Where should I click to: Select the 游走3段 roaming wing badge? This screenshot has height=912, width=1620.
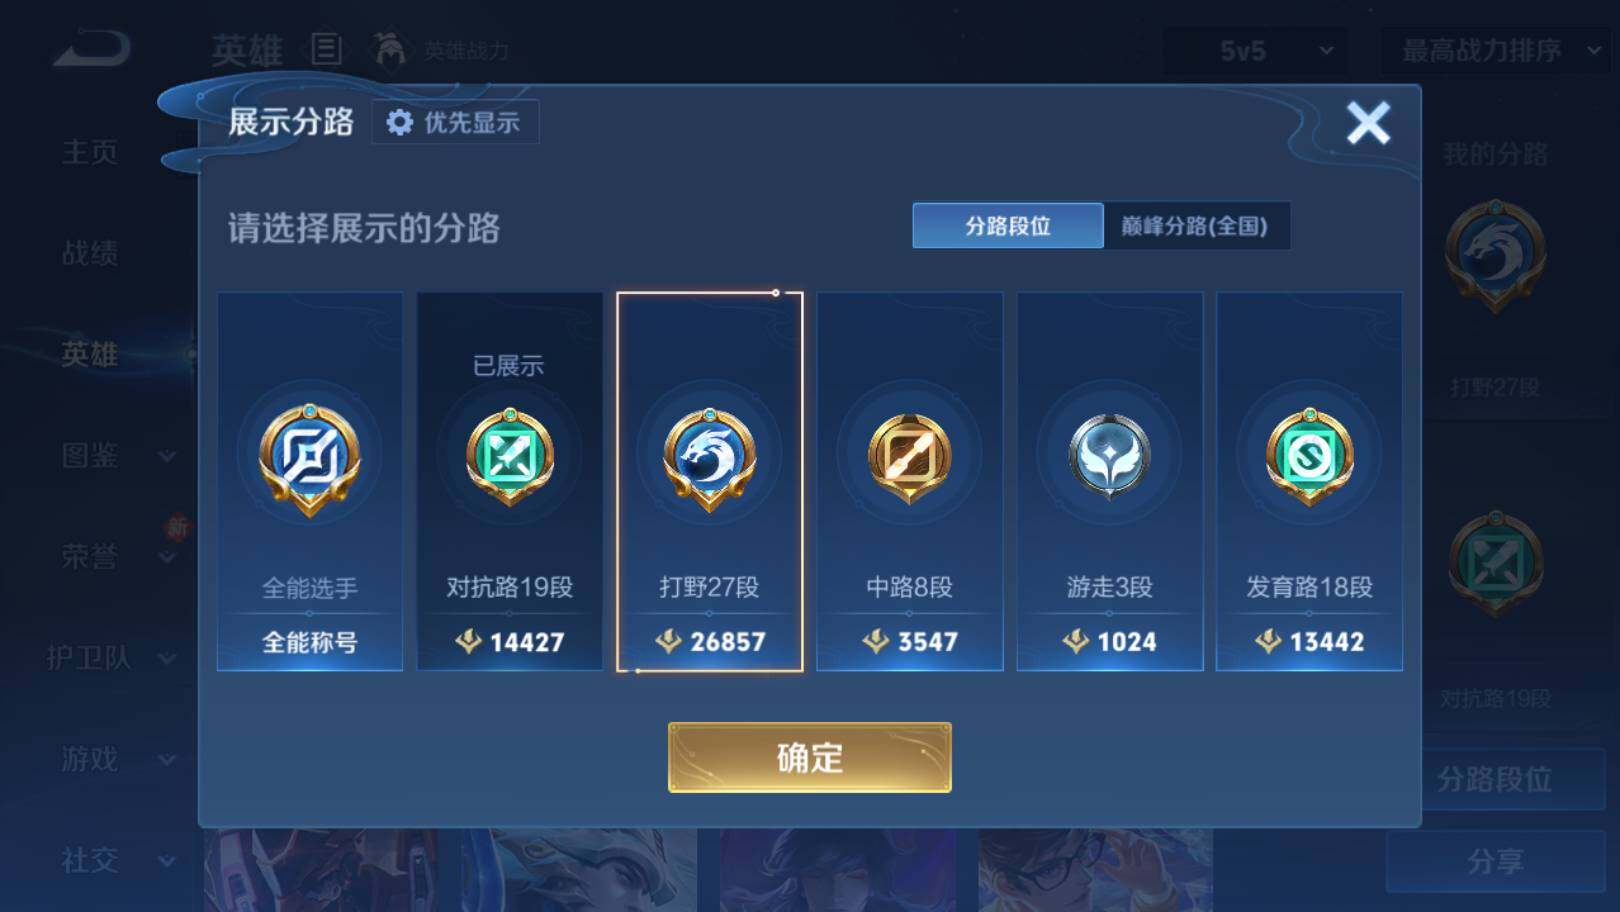point(1109,457)
